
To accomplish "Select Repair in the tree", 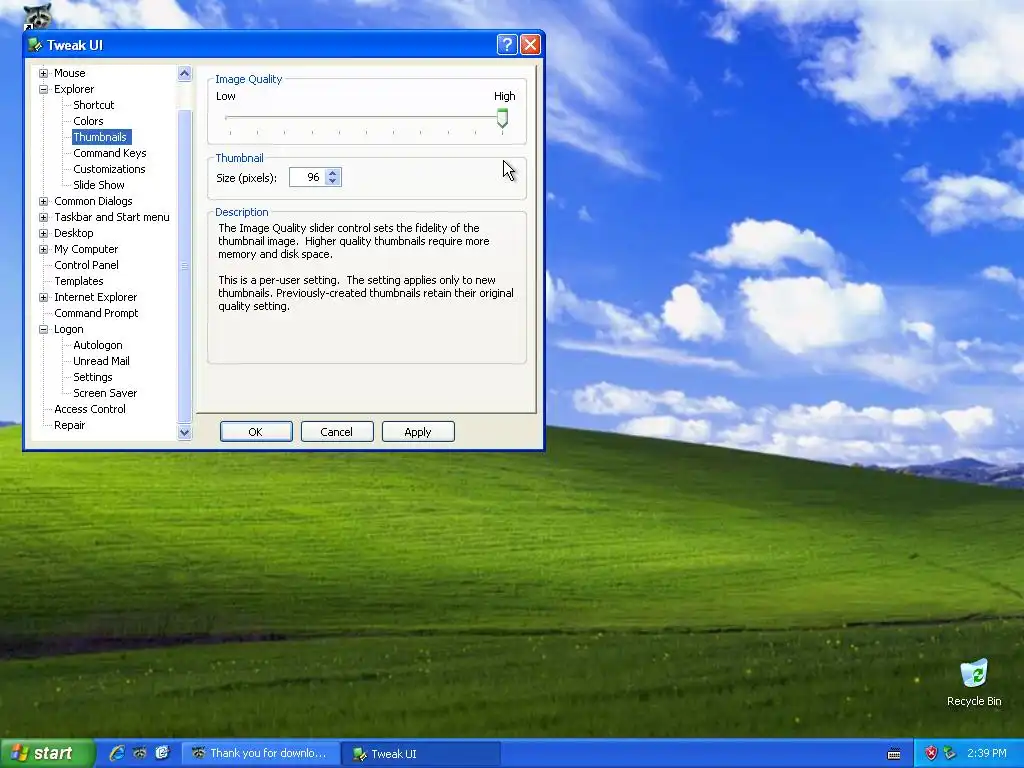I will point(69,425).
